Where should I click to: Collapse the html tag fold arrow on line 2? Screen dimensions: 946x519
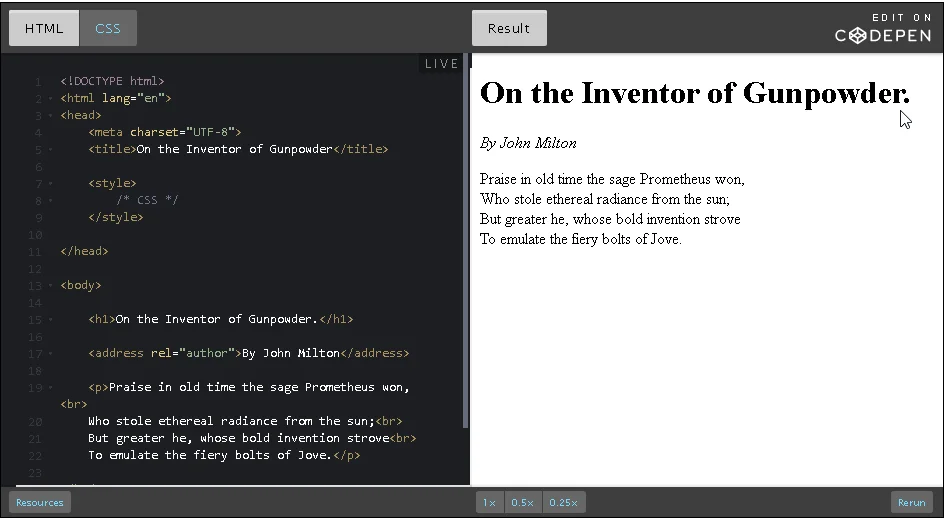tap(50, 99)
